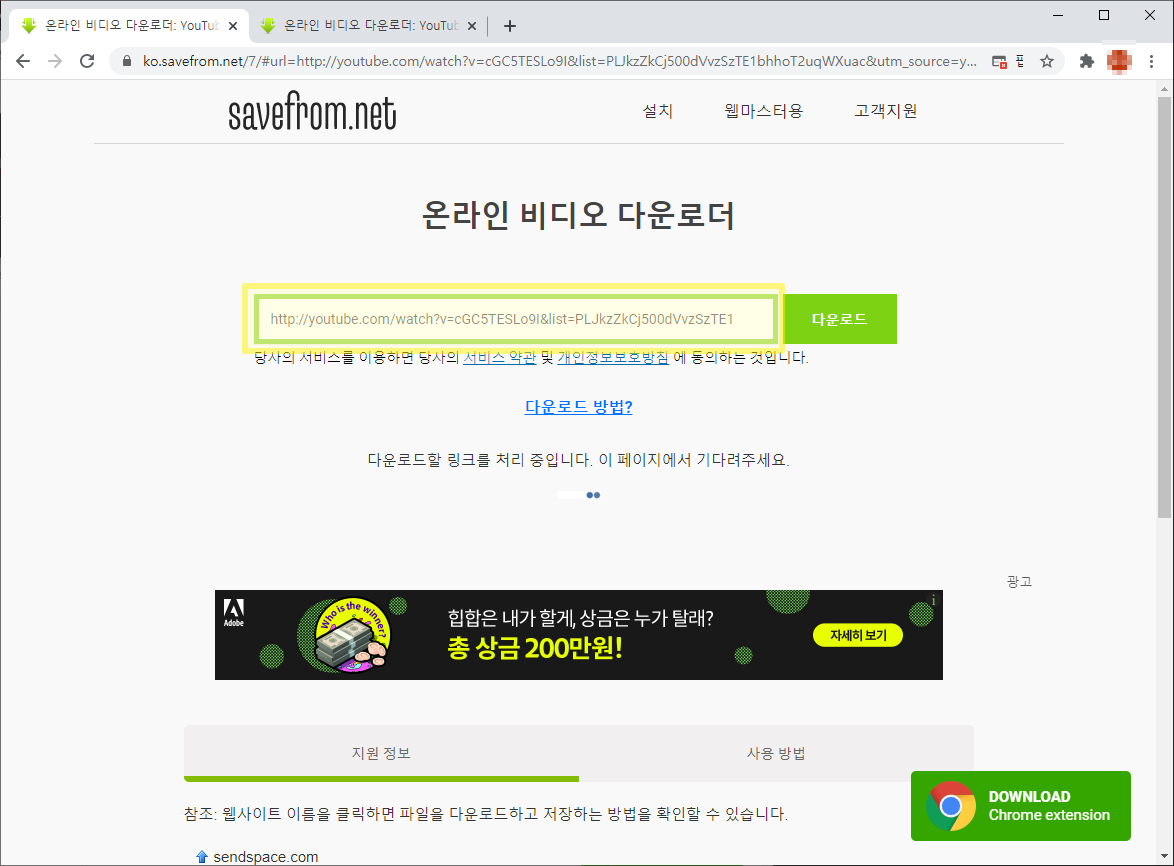
Task: Click the savefrom.net logo
Action: [312, 112]
